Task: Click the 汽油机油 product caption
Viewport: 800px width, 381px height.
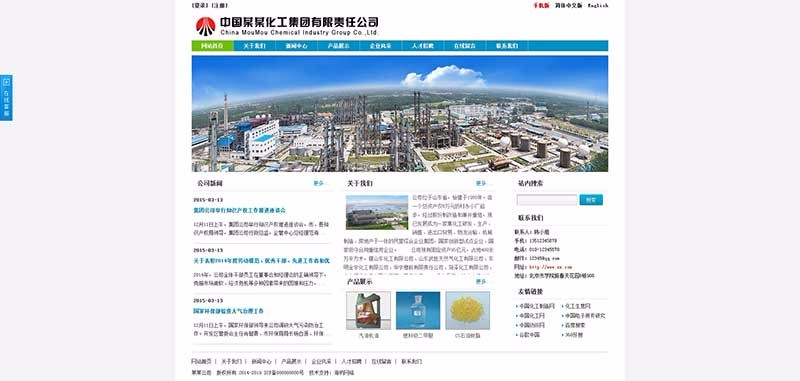Action: 368,336
